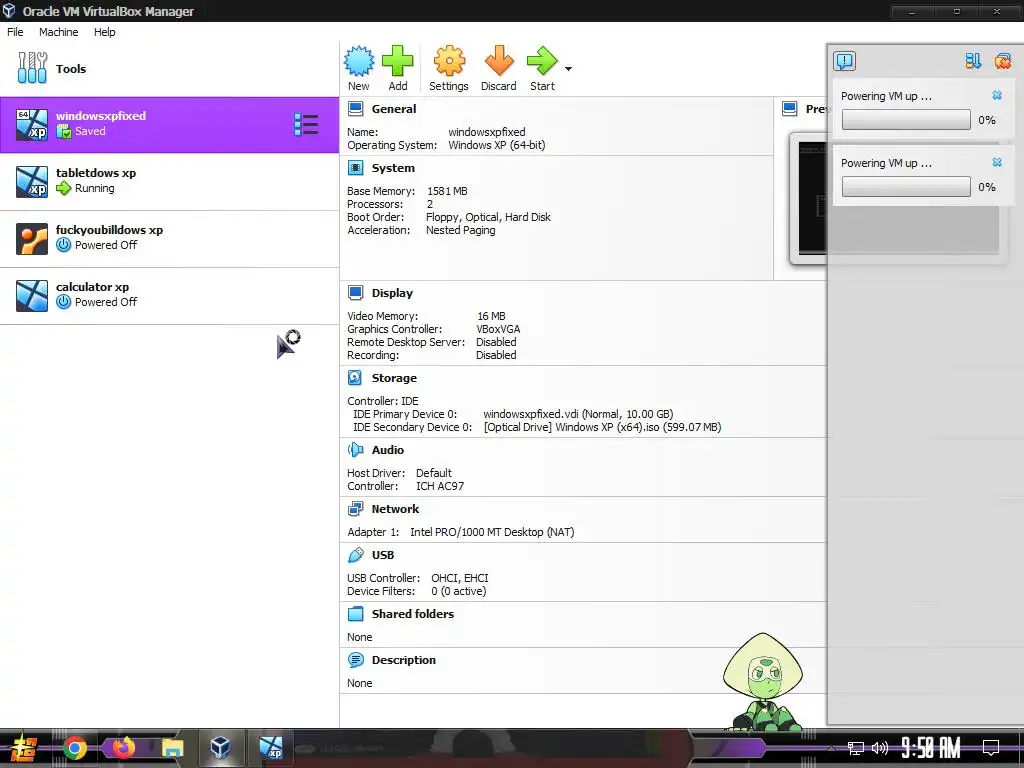The height and width of the screenshot is (768, 1024).
Task: Open the Display settings header link
Action: click(x=392, y=293)
